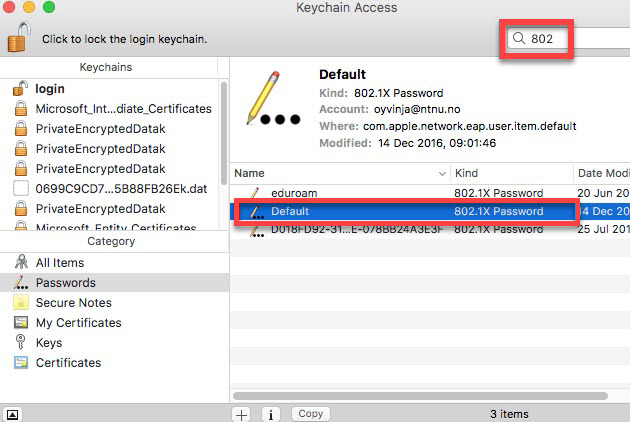Click the plus button to add item
The image size is (630, 422).
pyautogui.click(x=241, y=414)
